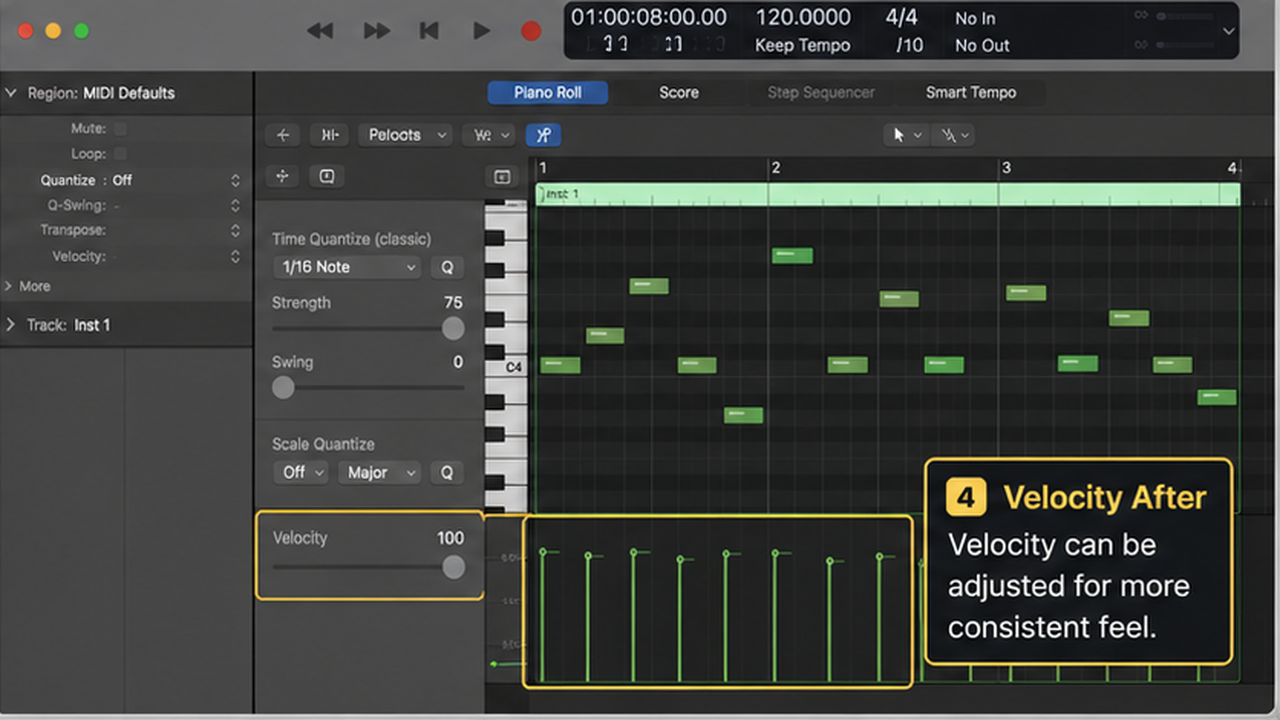Open the pointer tool menu
This screenshot has height=720, width=1280.
click(908, 135)
